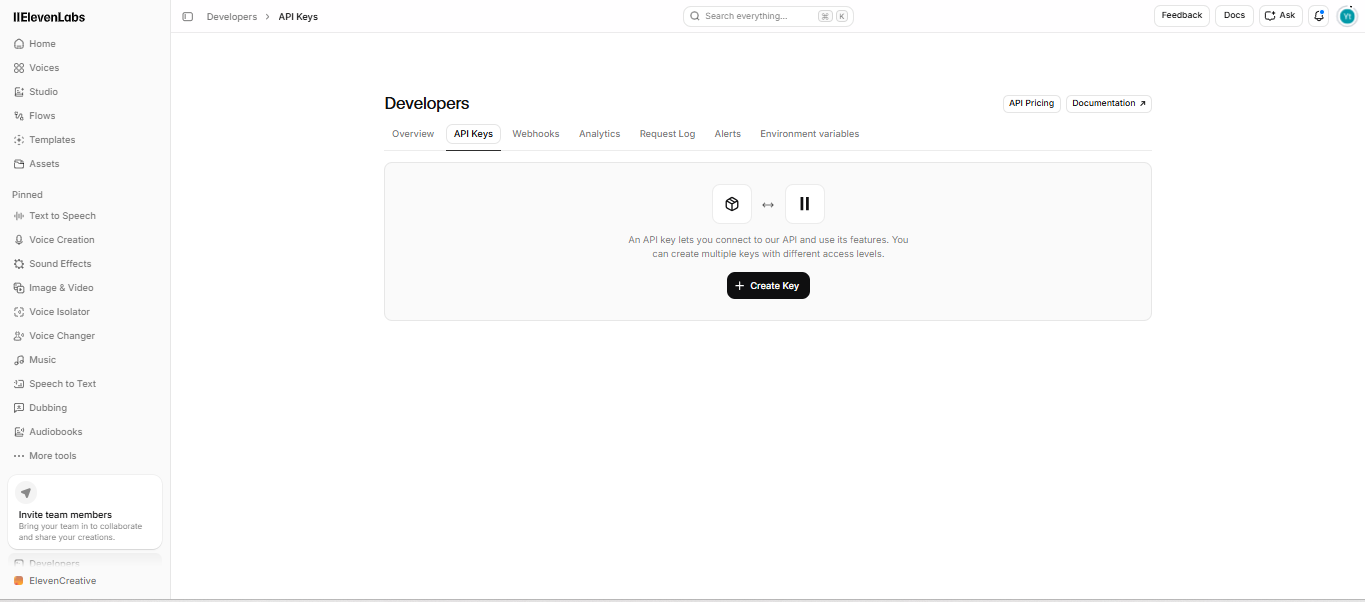The image size is (1365, 602).
Task: Open Text to Speech icon
Action: (19, 216)
